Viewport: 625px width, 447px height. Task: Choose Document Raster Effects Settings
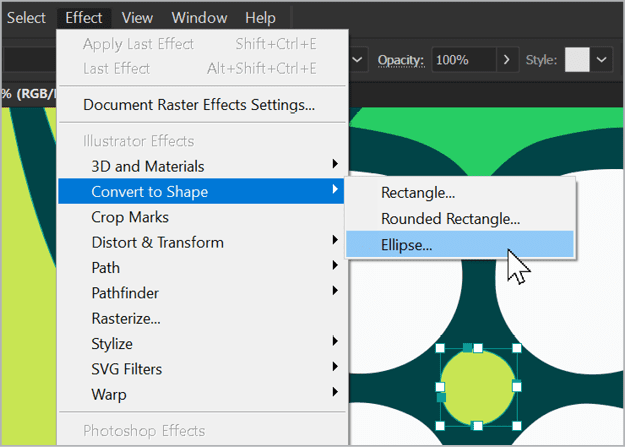201,105
